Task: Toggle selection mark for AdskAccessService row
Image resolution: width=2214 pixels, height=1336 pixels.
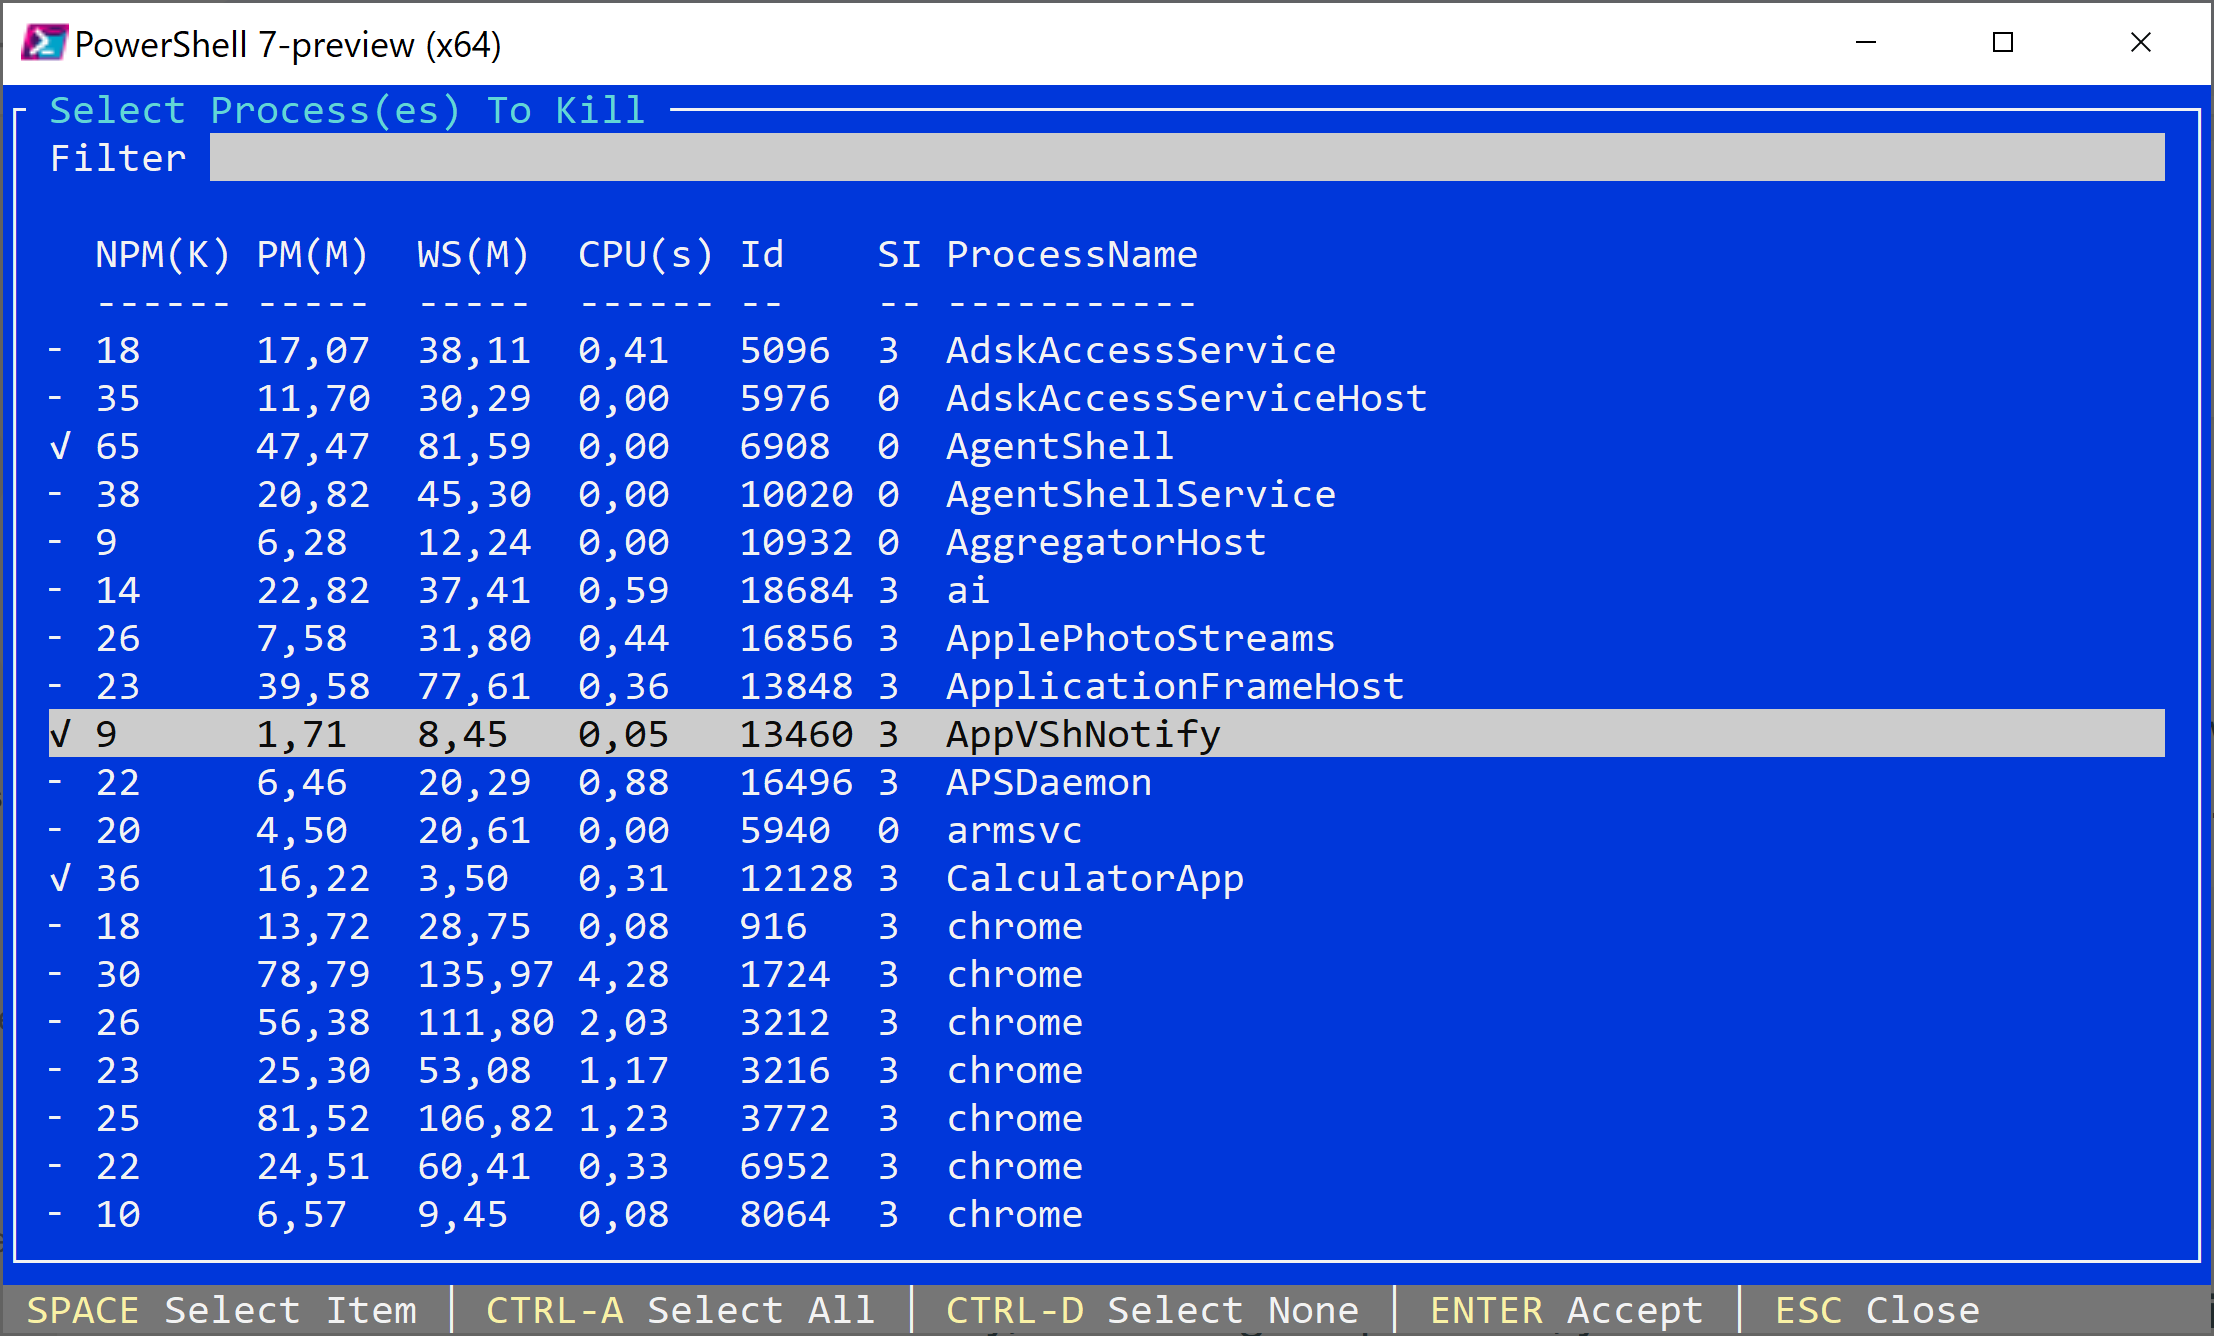Action: pos(56,351)
